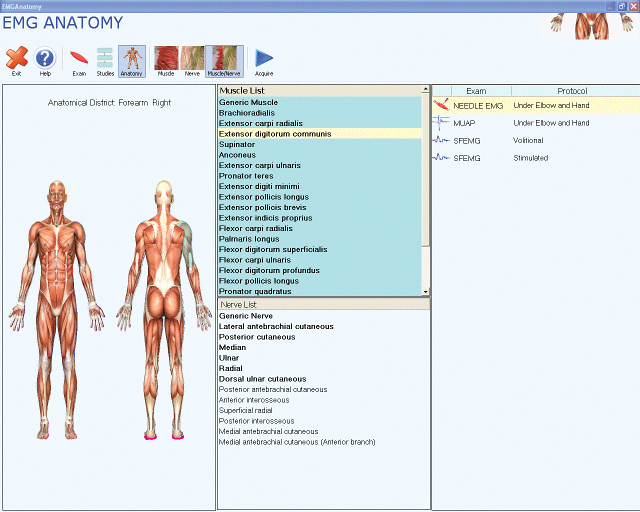The height and width of the screenshot is (512, 640).
Task: Select the Exam toolbar icon
Action: [x=79, y=61]
